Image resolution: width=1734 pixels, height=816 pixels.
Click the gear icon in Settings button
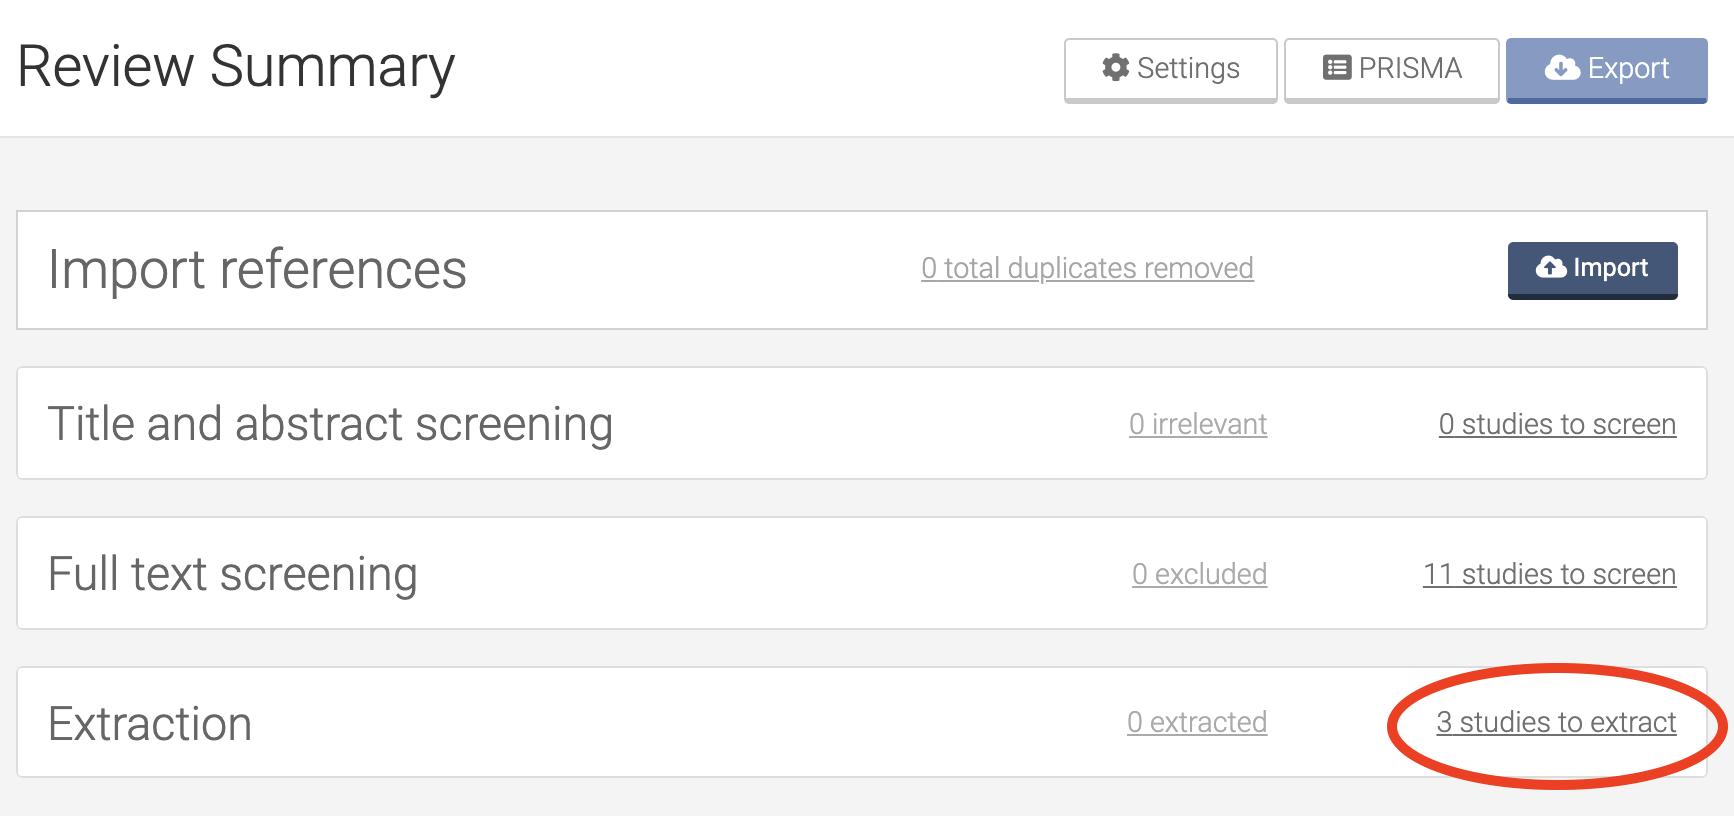point(1115,68)
